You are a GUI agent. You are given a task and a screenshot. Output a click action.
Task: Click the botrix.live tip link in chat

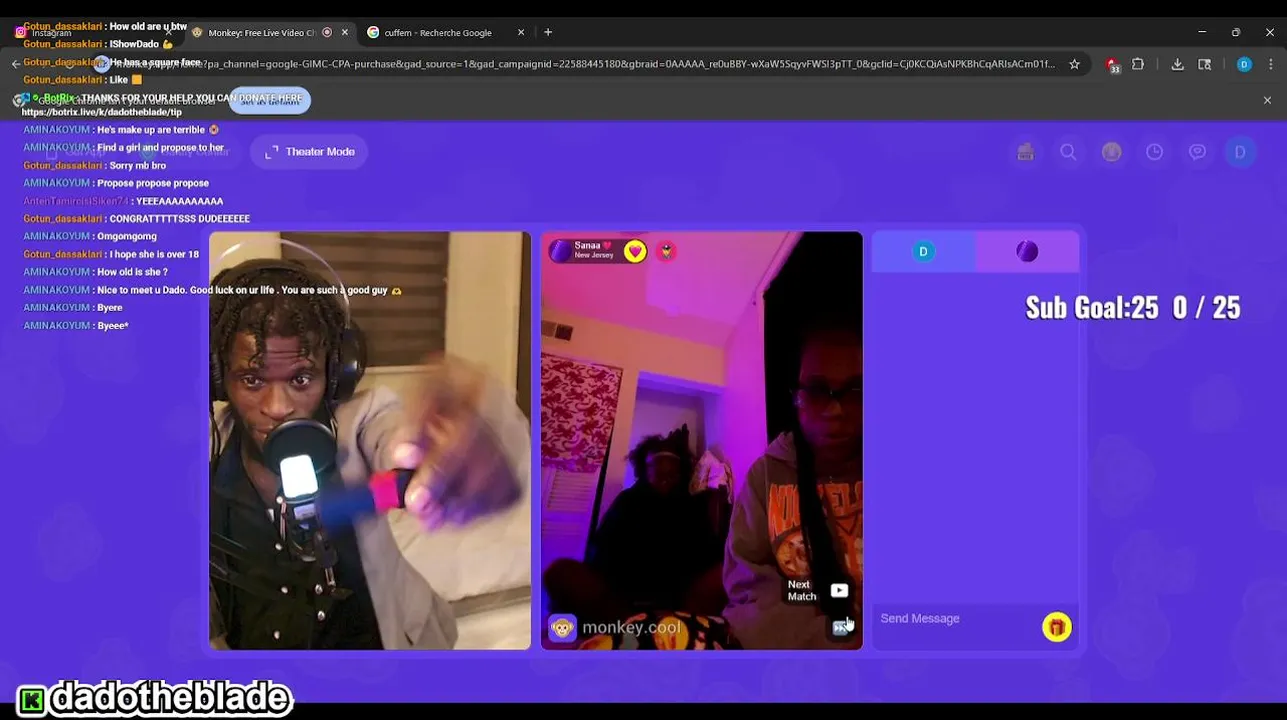pyautogui.click(x=102, y=112)
